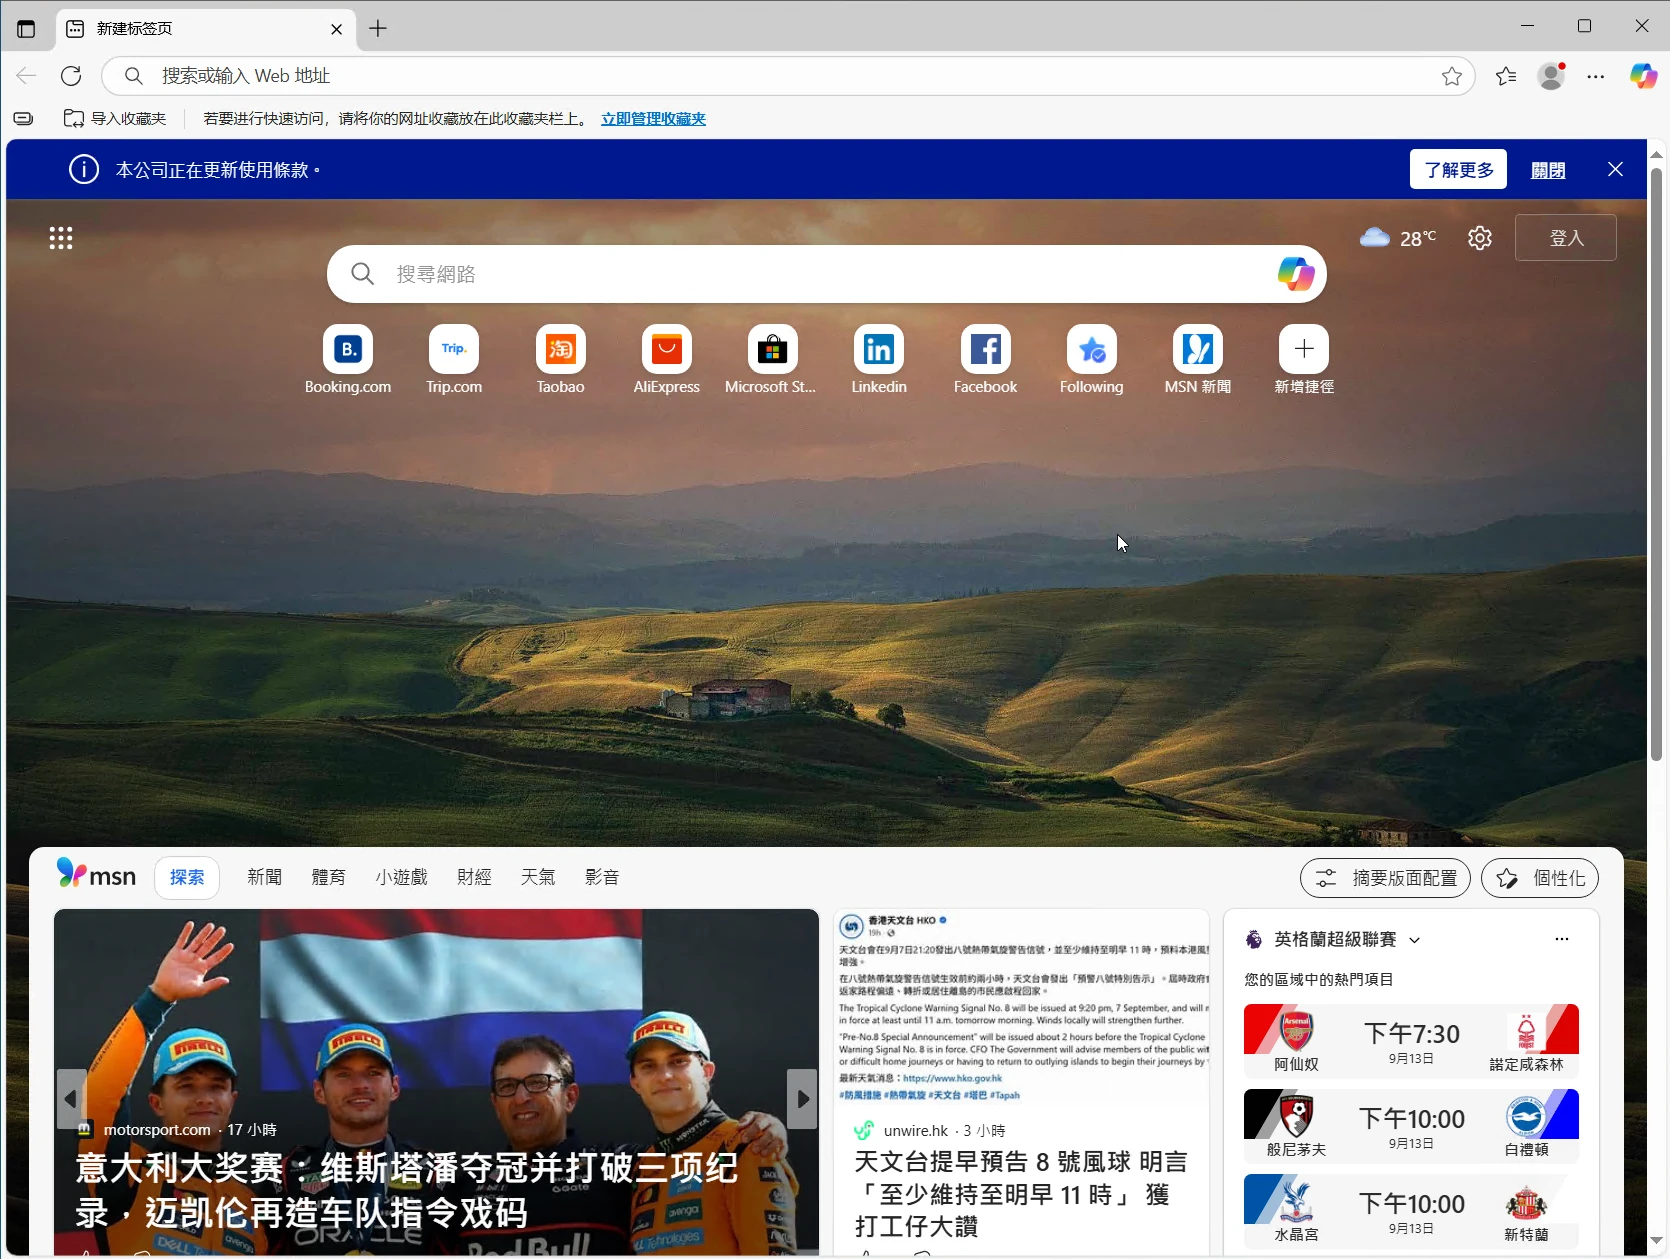Check the 28°C weather widget

coord(1398,238)
